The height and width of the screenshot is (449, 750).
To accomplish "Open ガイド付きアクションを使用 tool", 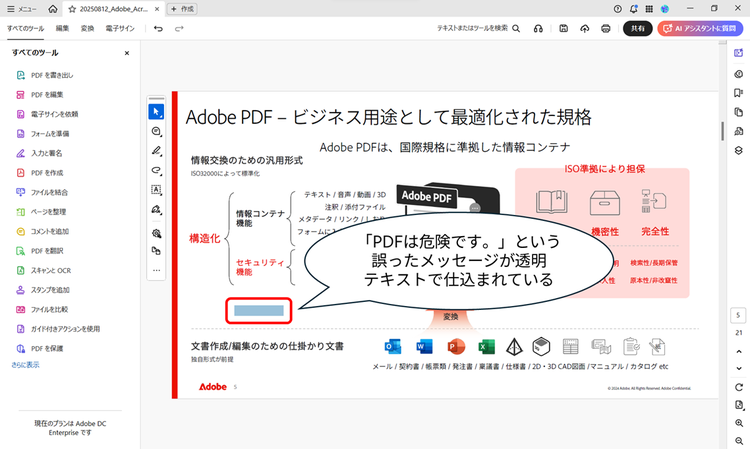I will [x=58, y=329].
